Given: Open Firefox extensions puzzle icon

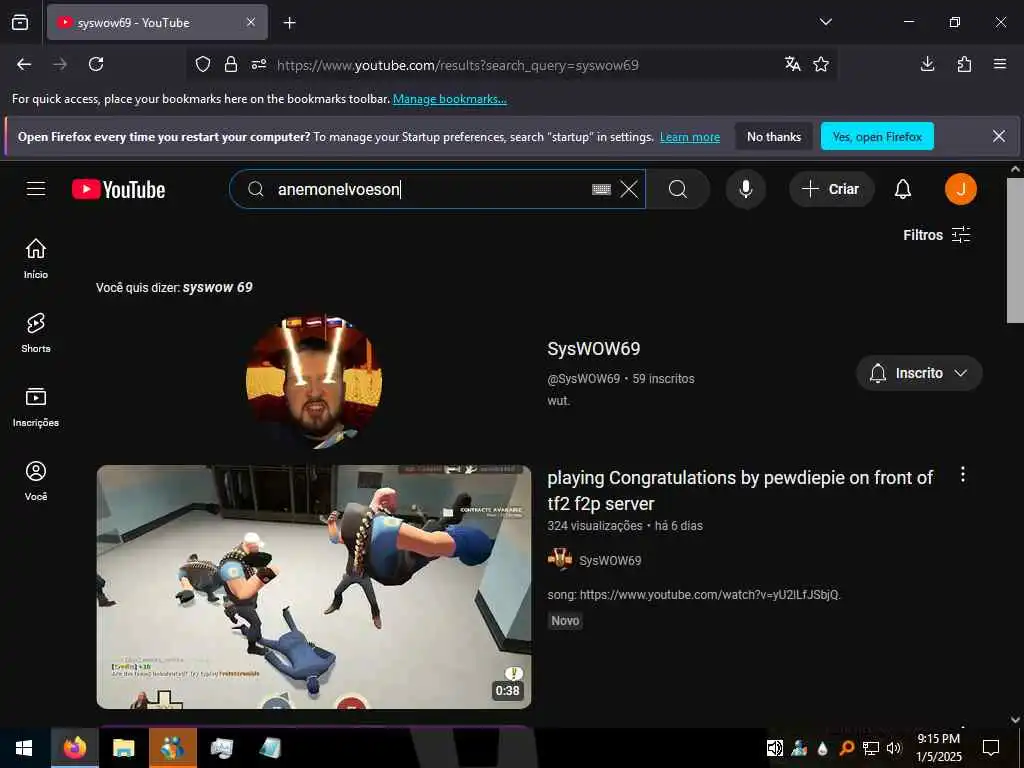Looking at the screenshot, I should [x=964, y=64].
